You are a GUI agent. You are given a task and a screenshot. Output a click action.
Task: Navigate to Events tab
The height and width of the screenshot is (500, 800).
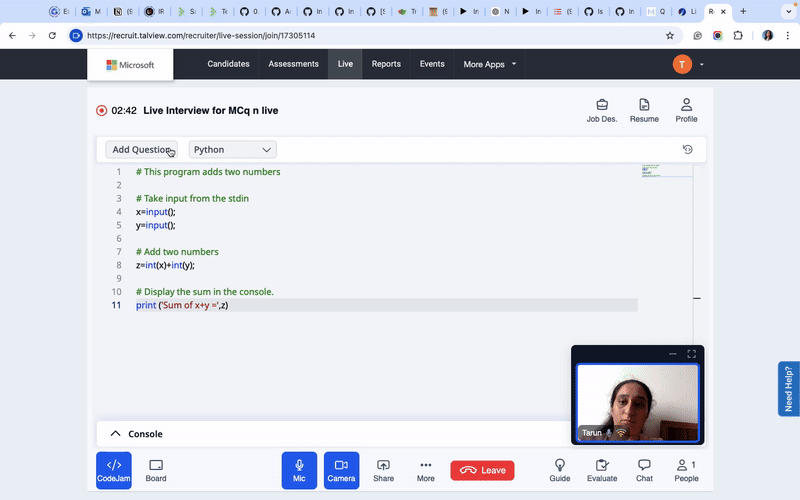(432, 64)
